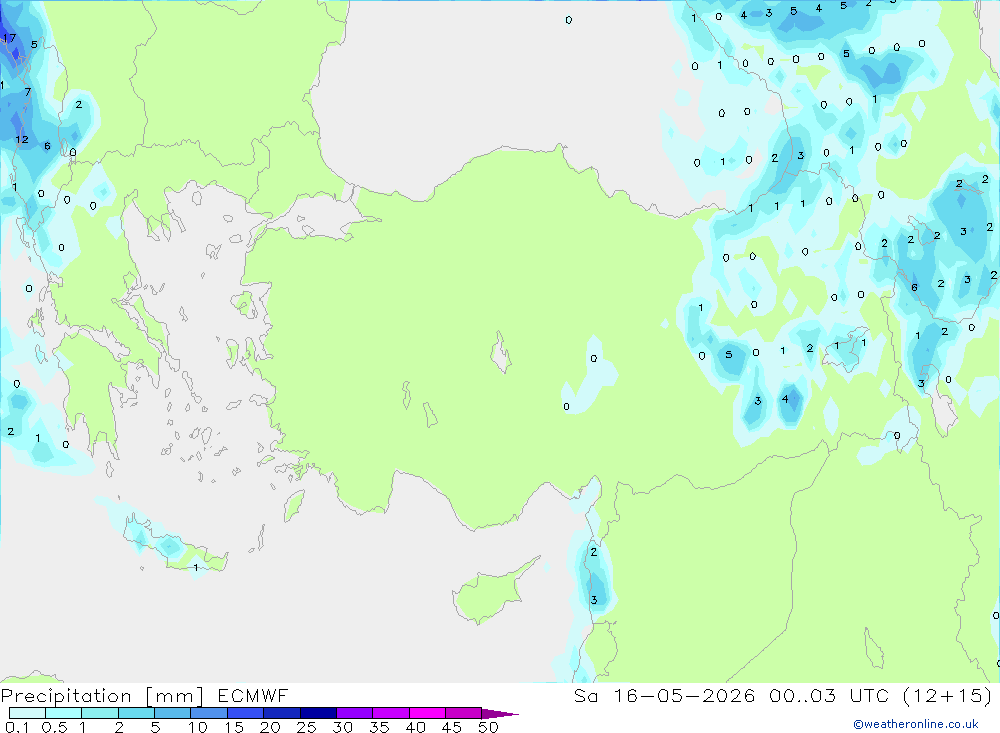Click the '15' legend scale label

(234, 727)
